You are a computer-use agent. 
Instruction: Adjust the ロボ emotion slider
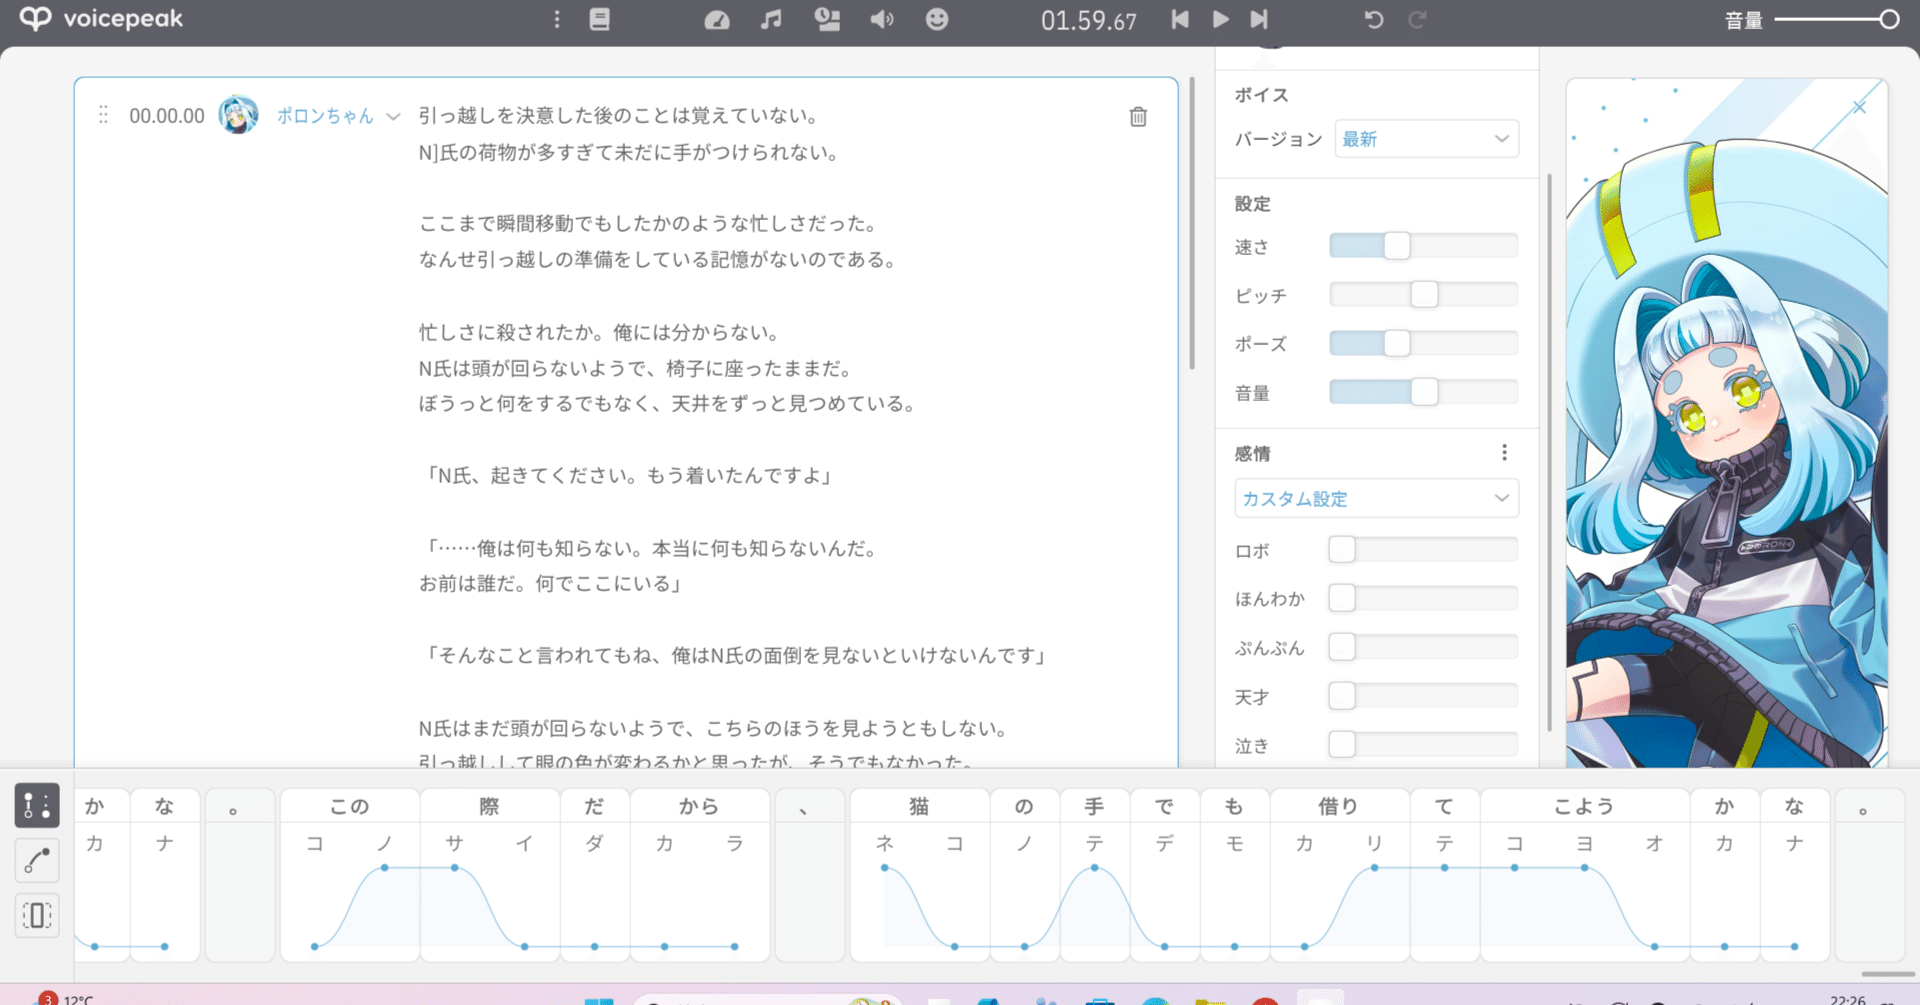1342,549
